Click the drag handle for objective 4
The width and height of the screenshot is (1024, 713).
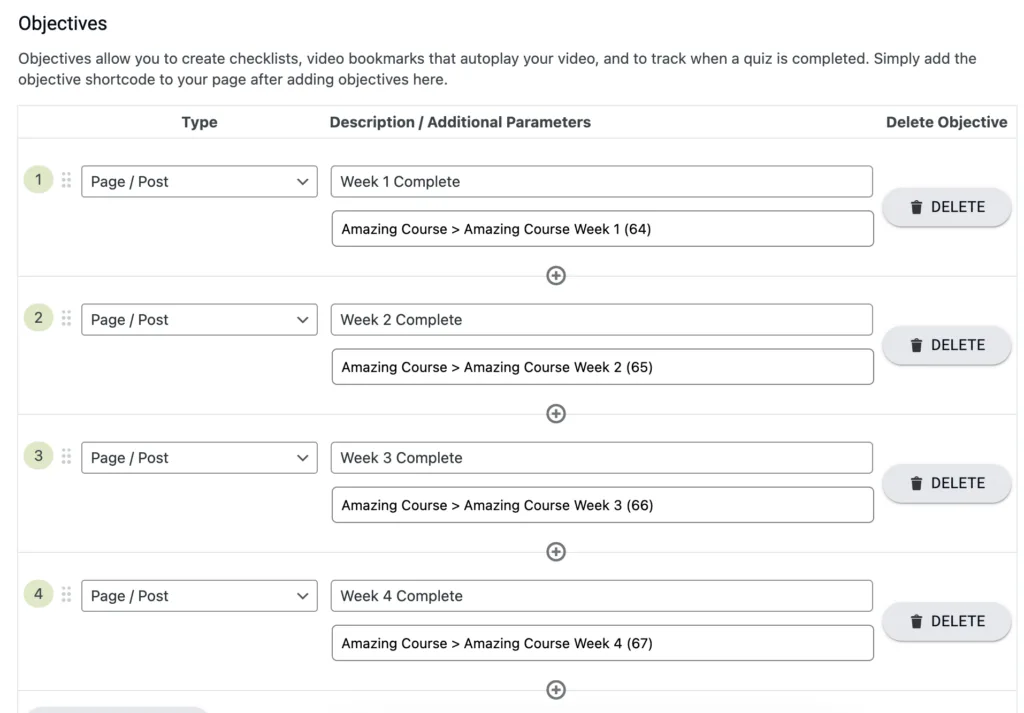66,594
